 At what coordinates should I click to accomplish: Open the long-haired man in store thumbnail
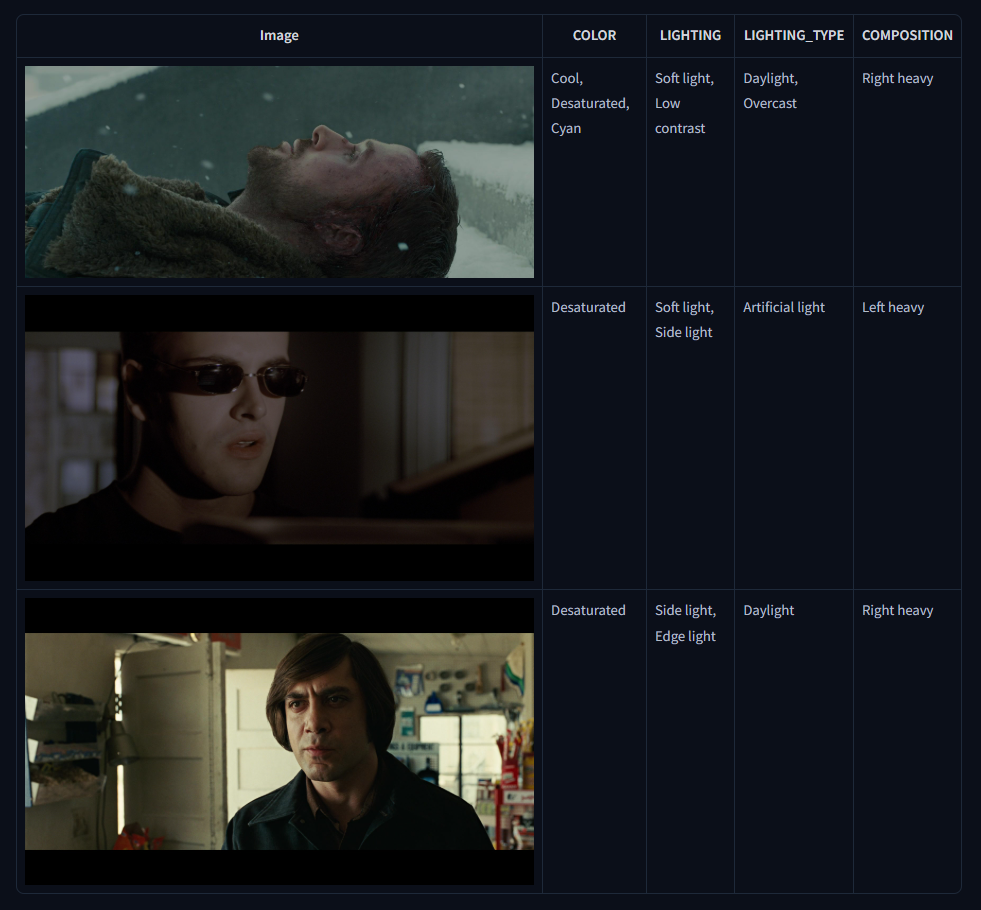(279, 741)
